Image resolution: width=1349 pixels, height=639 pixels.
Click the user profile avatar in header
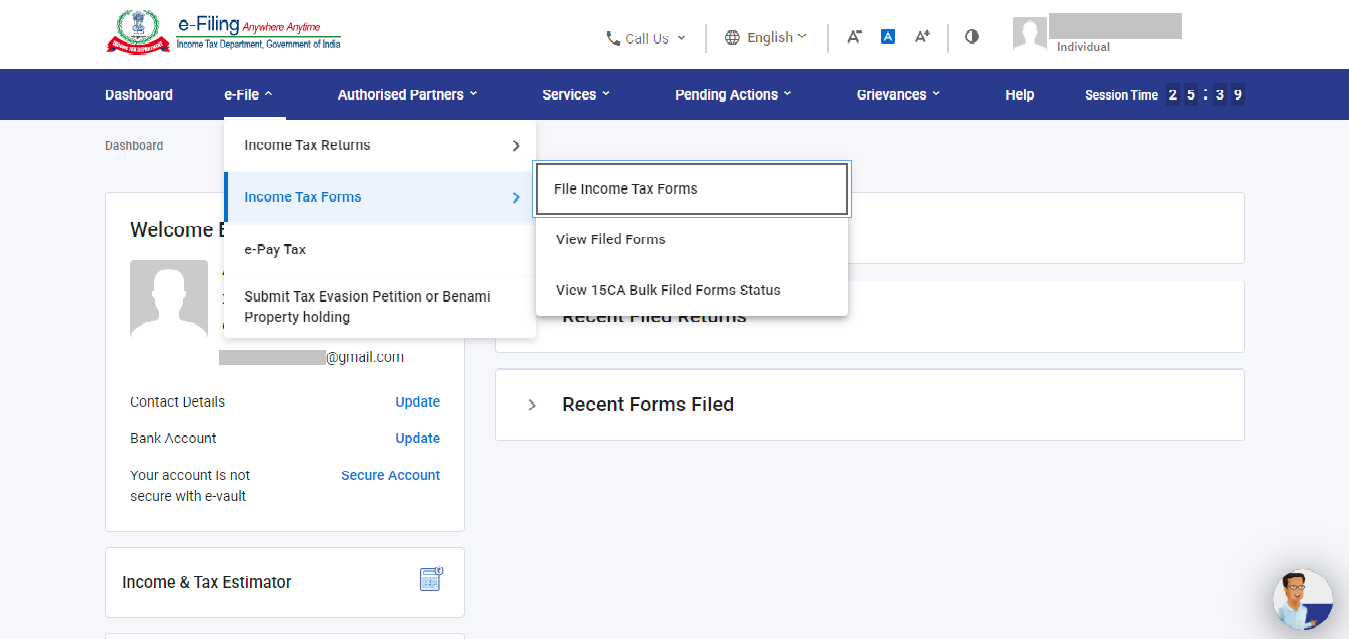coord(1029,34)
